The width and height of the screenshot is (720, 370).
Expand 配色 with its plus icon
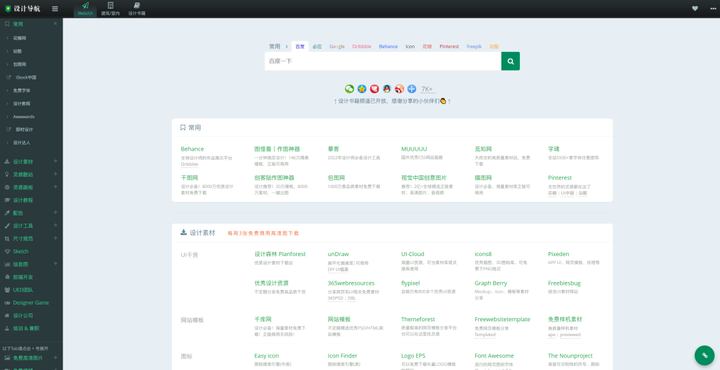click(x=56, y=213)
